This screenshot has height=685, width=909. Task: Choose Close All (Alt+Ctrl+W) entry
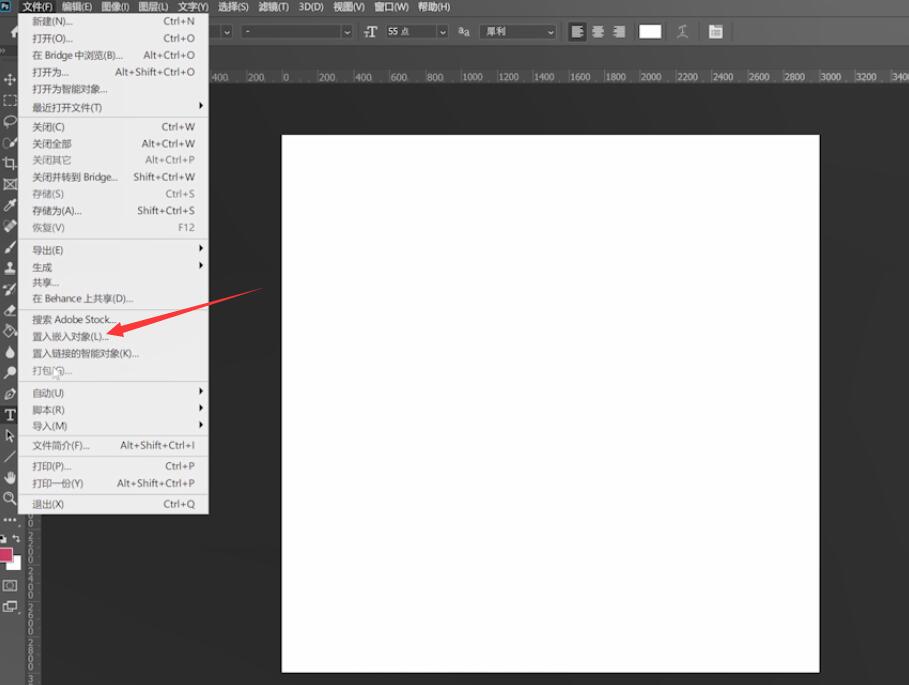click(x=114, y=143)
